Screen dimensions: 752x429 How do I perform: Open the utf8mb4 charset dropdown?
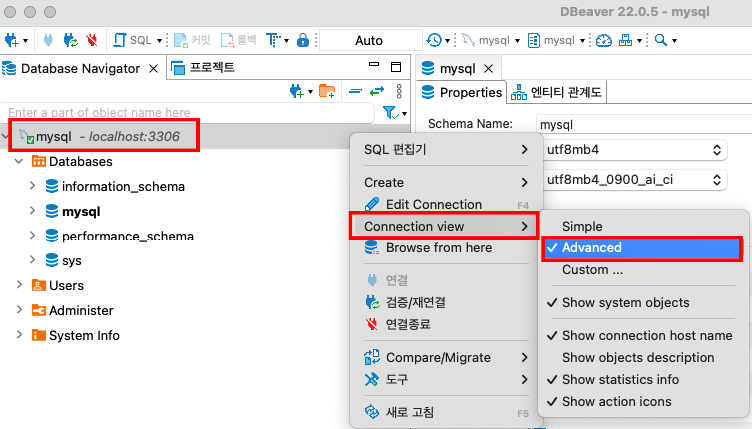635,150
